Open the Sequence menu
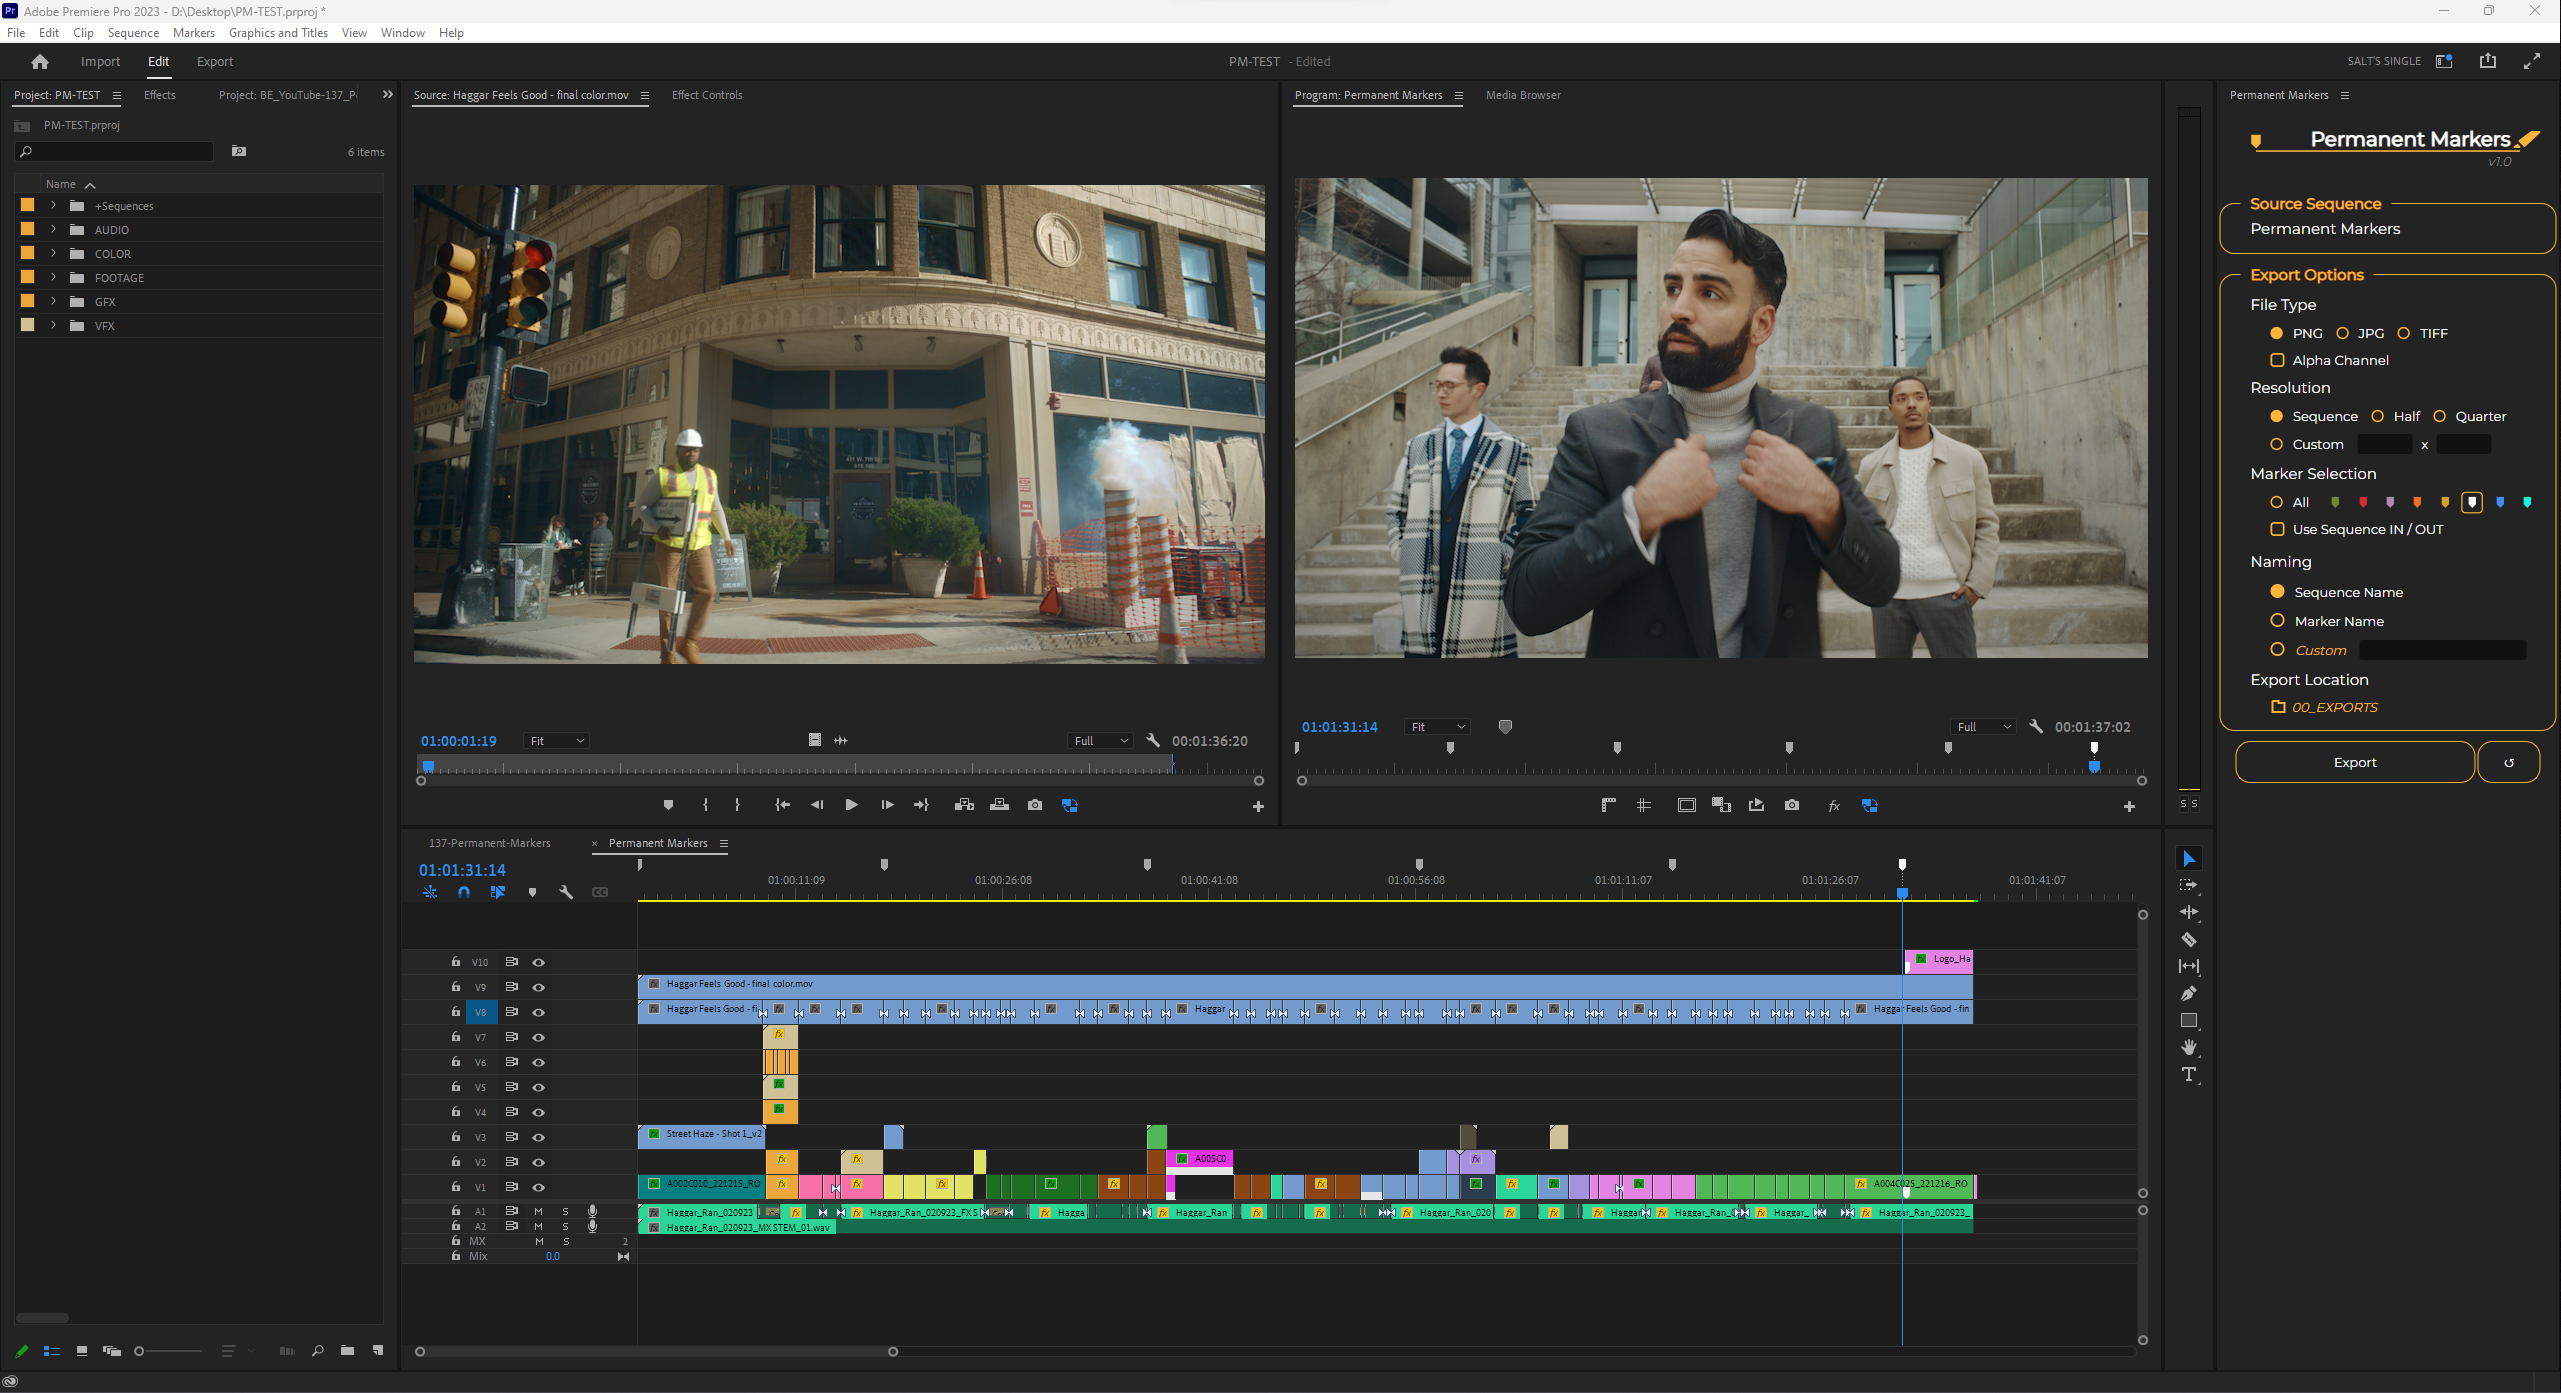2561x1393 pixels. click(x=133, y=33)
